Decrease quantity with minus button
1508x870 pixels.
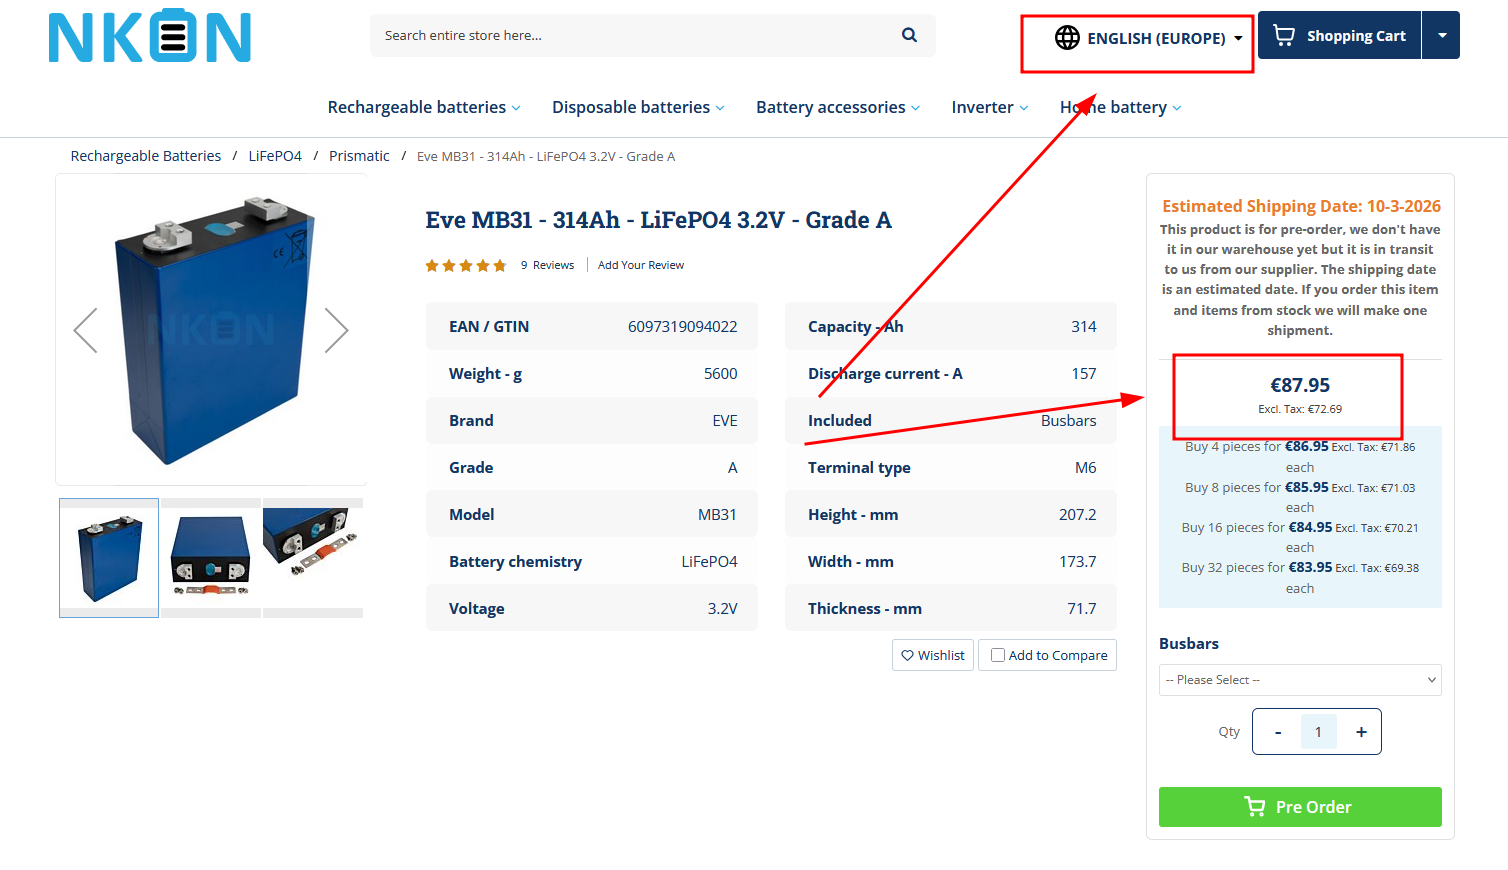1277,732
